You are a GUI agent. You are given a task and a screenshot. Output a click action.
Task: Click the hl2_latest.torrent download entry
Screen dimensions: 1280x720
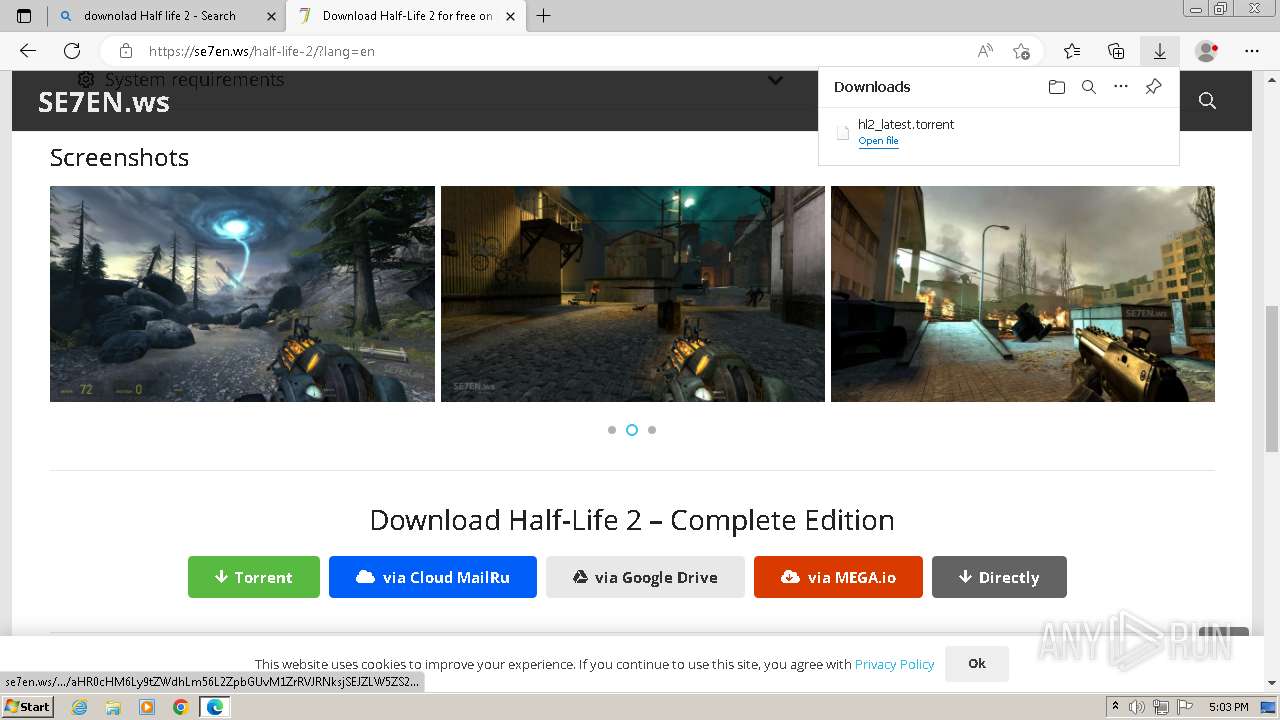[x=998, y=132]
